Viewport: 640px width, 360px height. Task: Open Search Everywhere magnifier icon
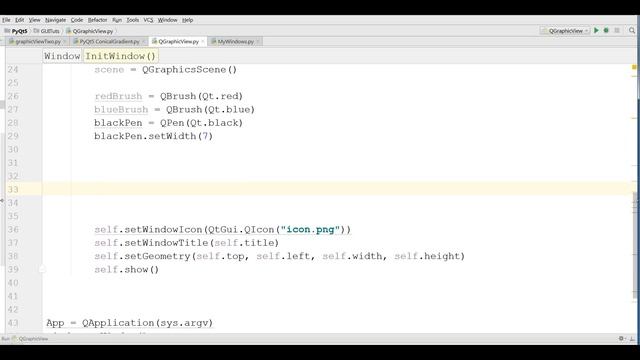point(632,31)
